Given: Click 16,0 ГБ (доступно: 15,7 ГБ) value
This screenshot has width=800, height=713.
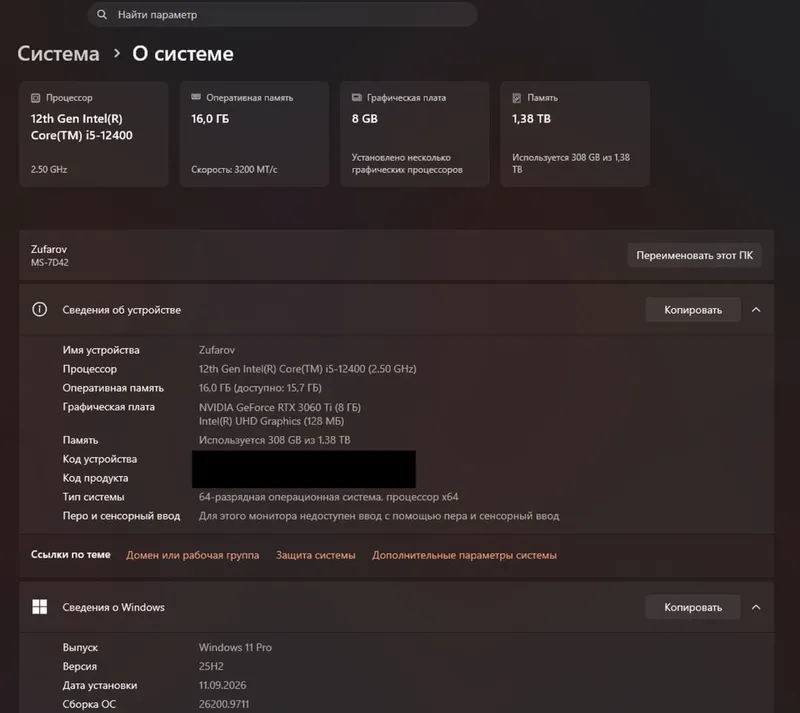Looking at the screenshot, I should tap(260, 388).
